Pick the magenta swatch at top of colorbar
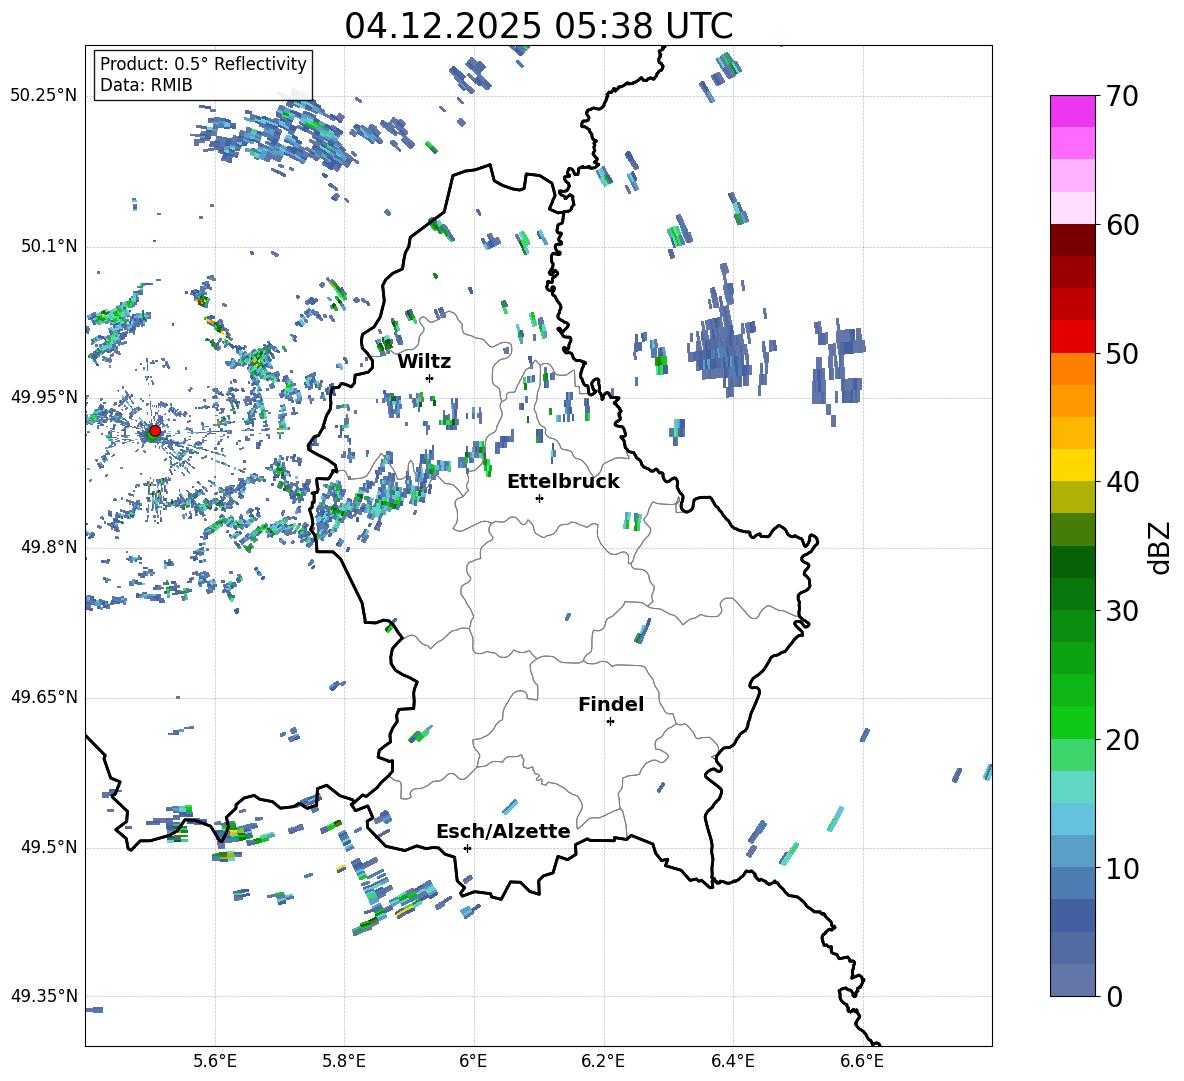This screenshot has height=1081, width=1184. coord(1073,111)
